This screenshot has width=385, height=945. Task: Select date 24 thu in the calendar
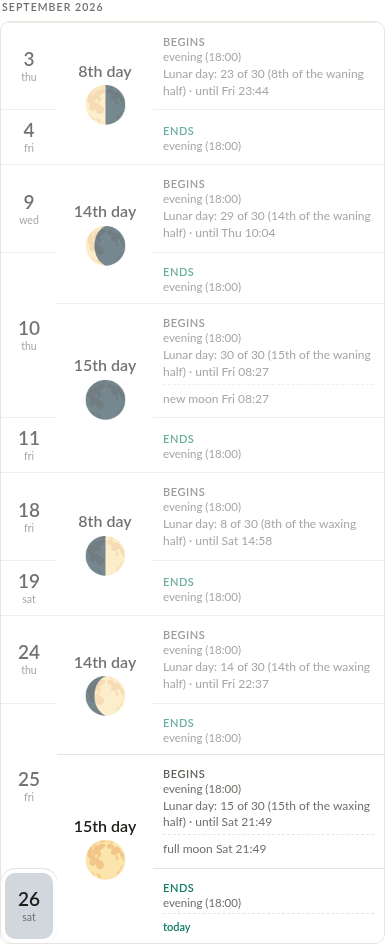29,659
